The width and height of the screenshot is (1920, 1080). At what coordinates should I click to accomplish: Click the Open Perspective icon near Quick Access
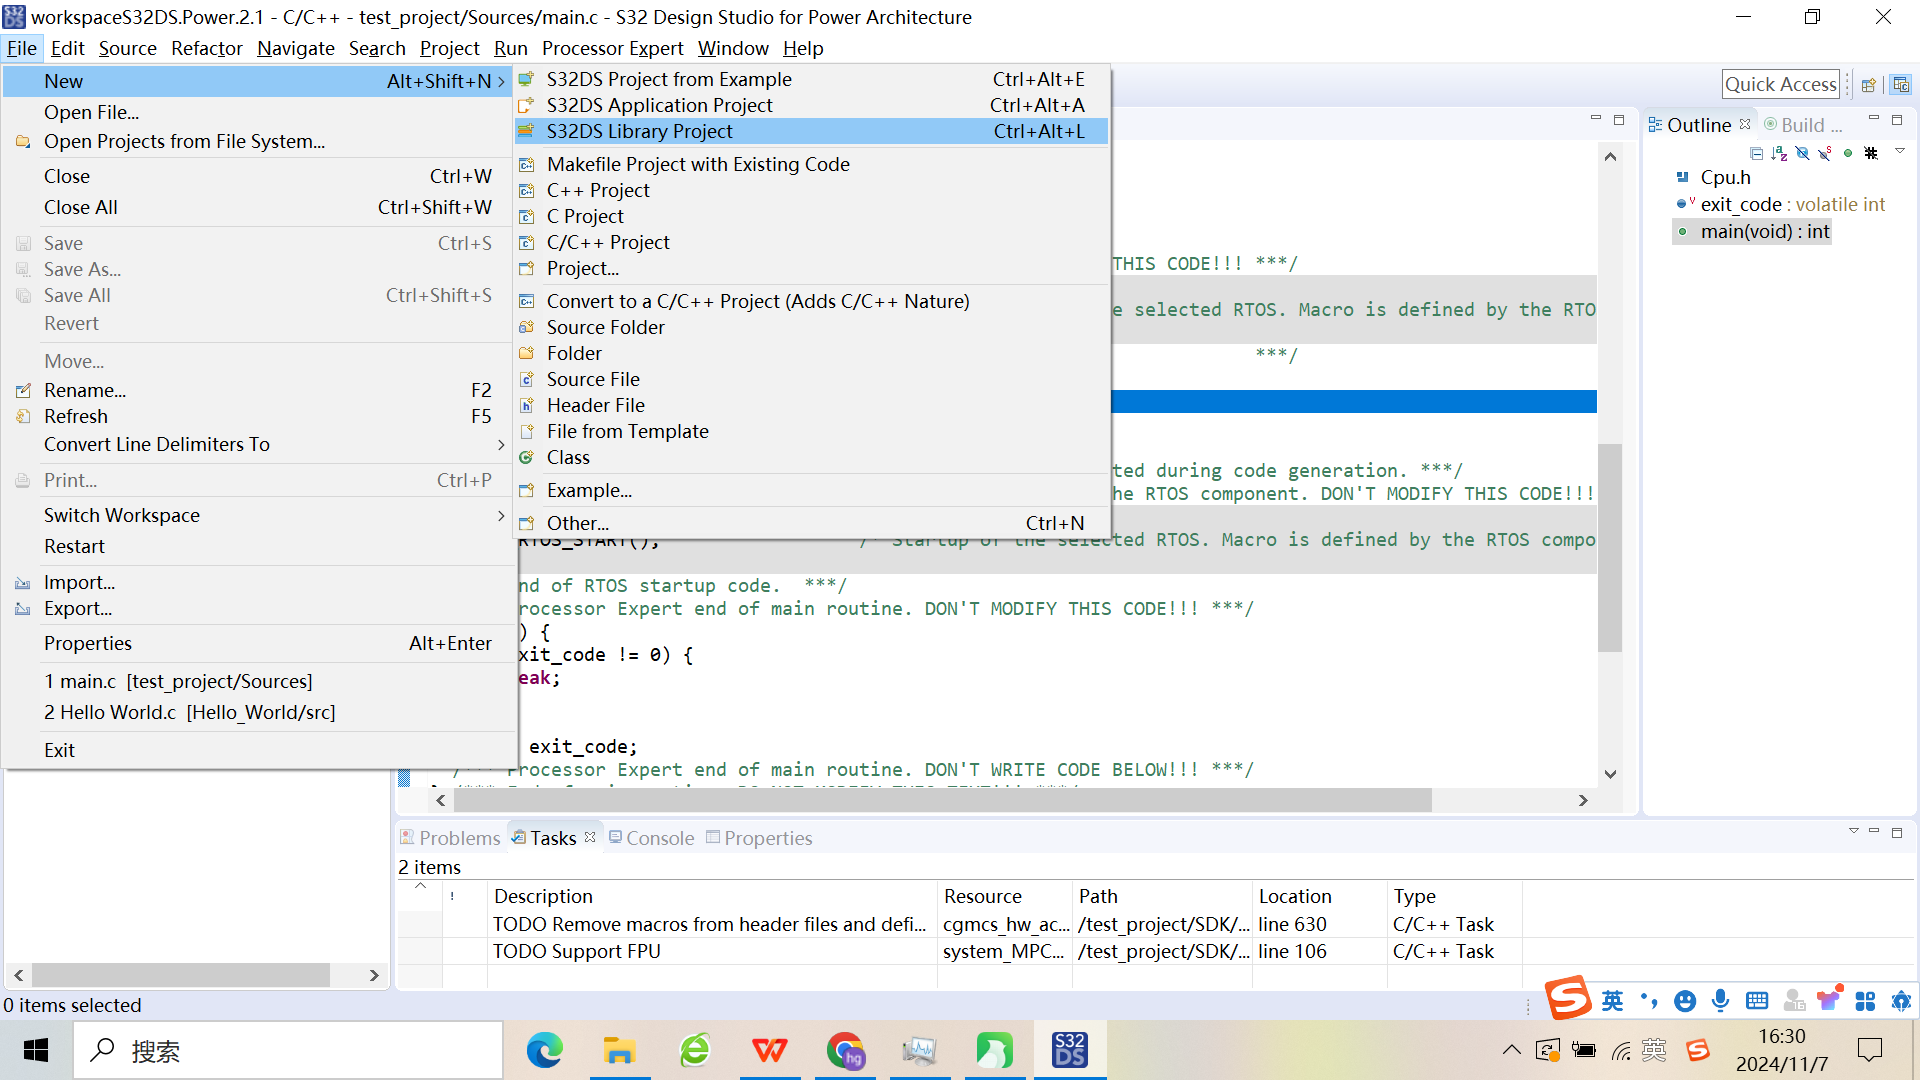pos(1868,85)
